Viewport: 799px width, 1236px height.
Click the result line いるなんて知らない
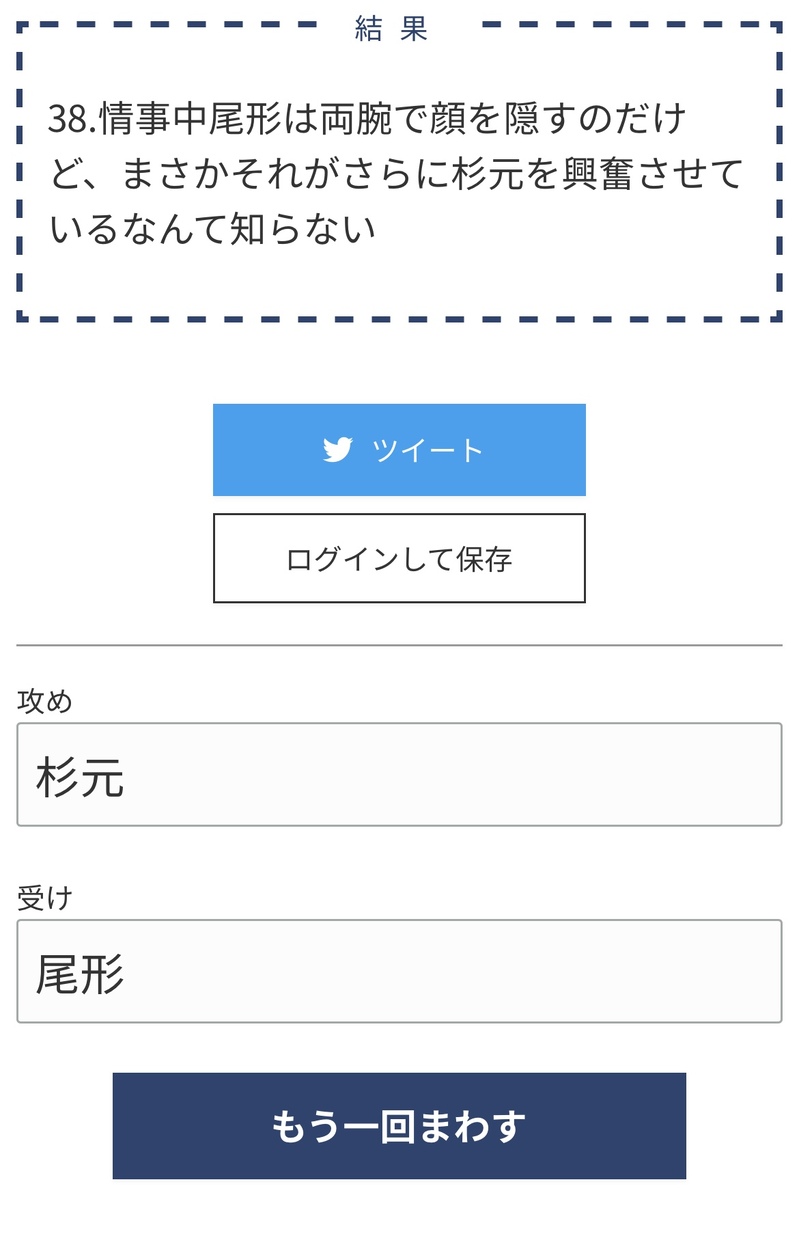point(212,229)
